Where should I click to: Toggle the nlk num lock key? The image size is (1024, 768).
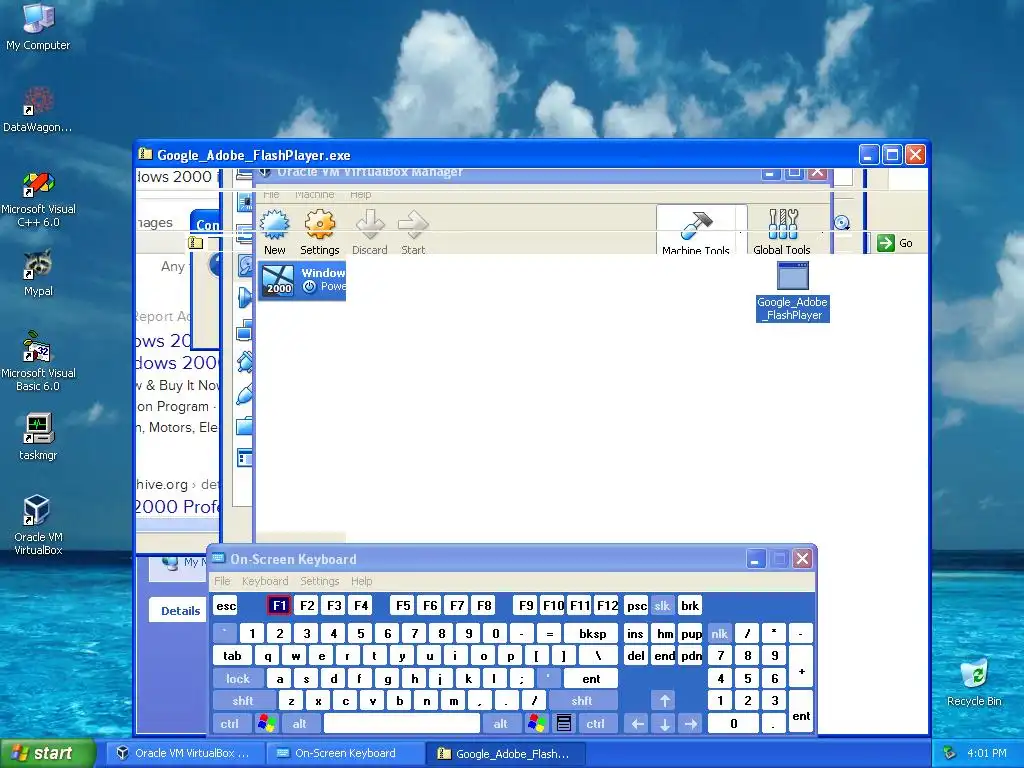[720, 633]
